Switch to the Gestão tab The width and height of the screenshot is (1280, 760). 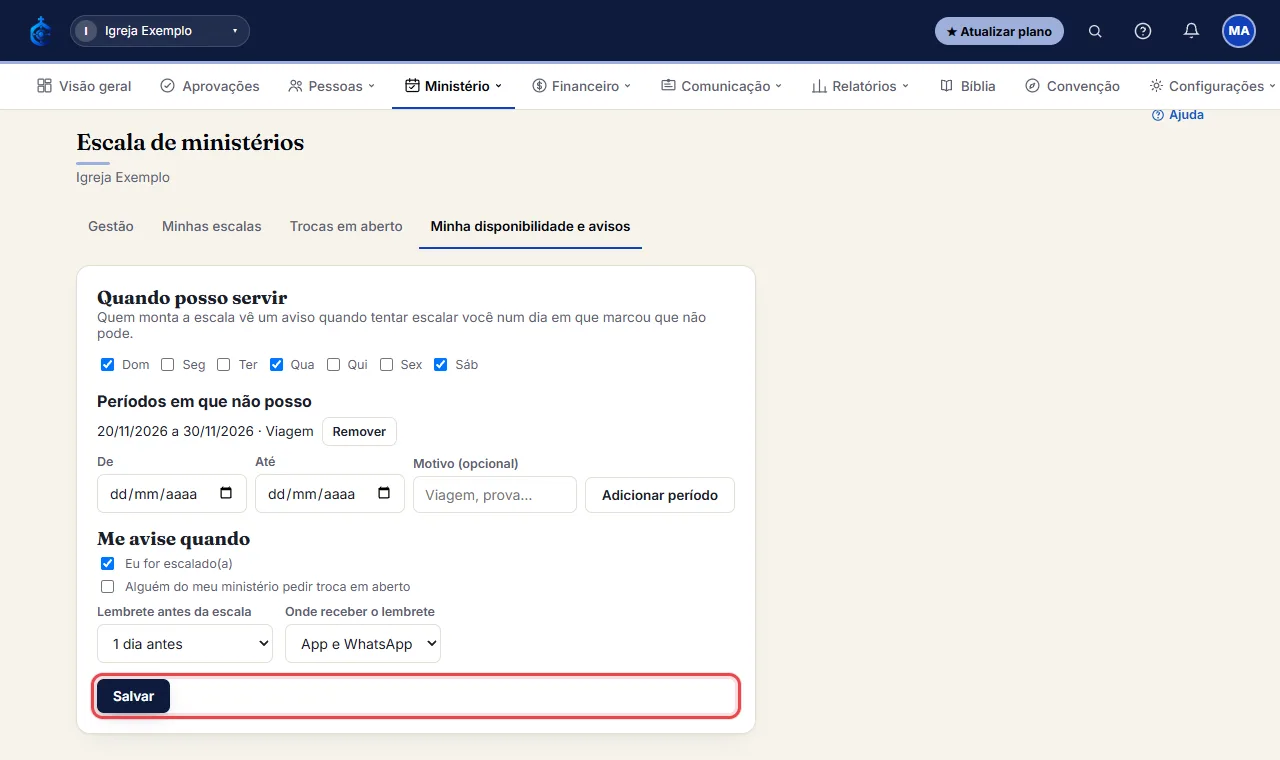pyautogui.click(x=111, y=226)
